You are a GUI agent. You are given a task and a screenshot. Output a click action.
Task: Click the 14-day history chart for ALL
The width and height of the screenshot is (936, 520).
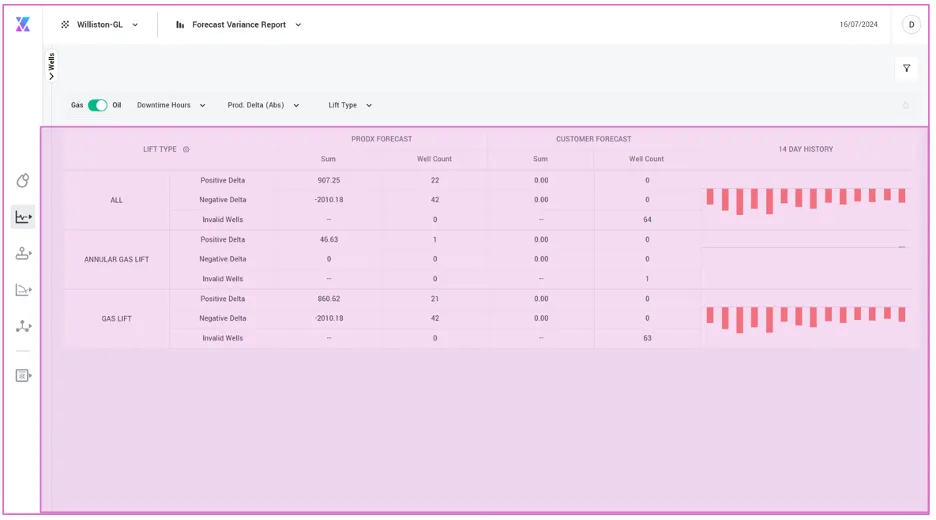(806, 201)
